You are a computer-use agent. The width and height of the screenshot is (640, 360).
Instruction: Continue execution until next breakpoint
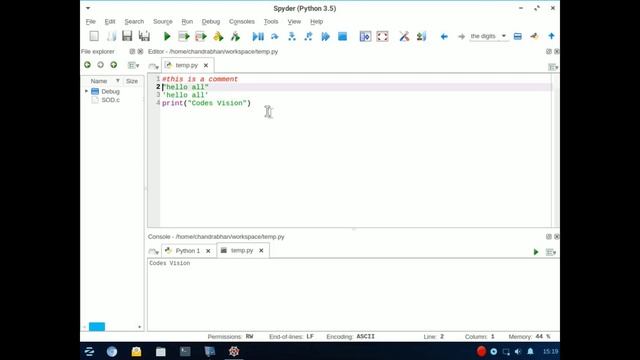pyautogui.click(x=325, y=36)
